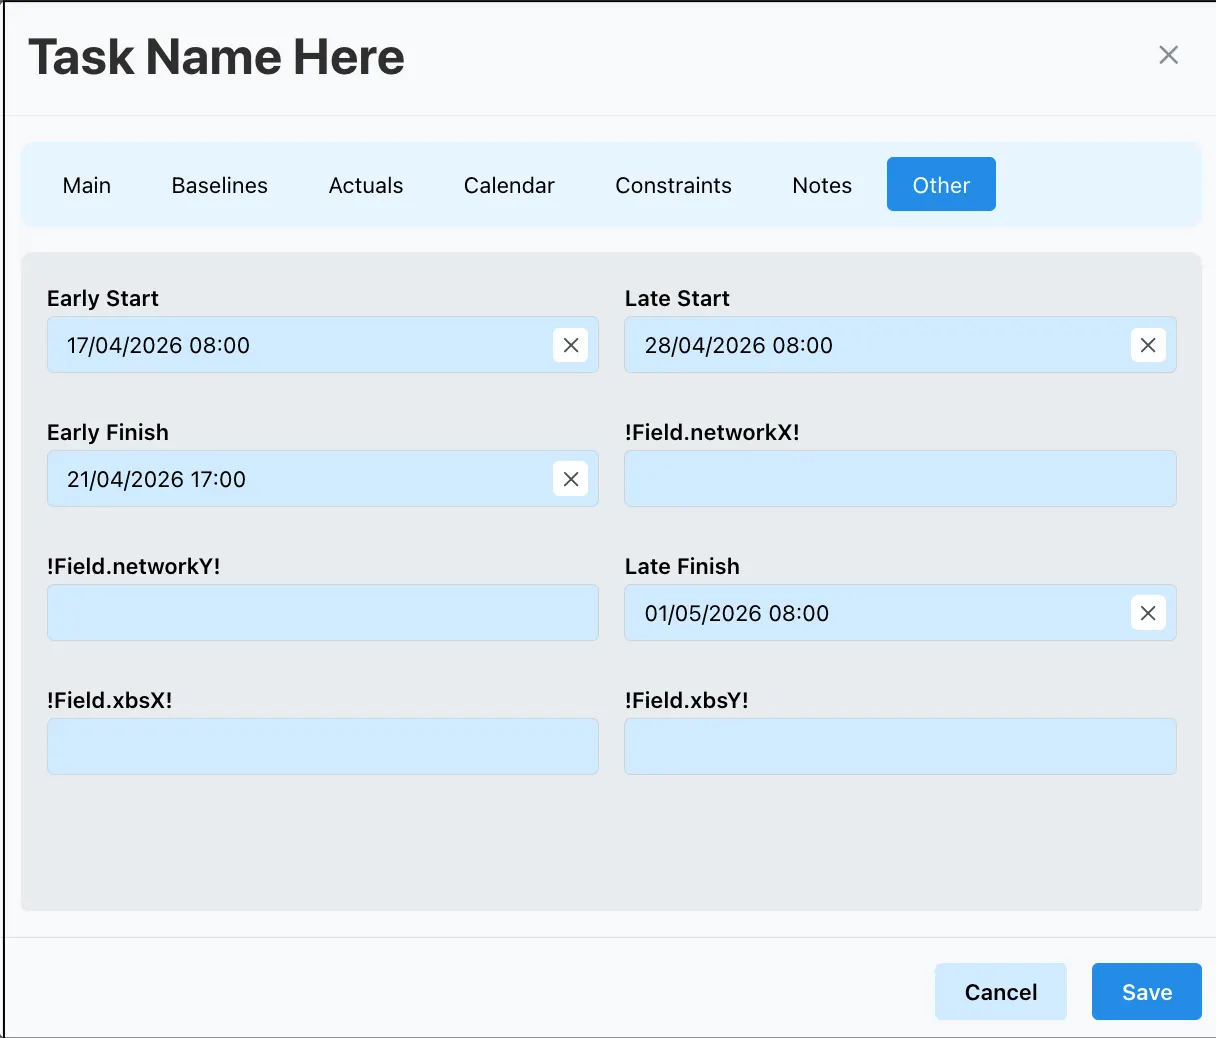Select the Calendar tab
1216x1038 pixels.
click(509, 185)
